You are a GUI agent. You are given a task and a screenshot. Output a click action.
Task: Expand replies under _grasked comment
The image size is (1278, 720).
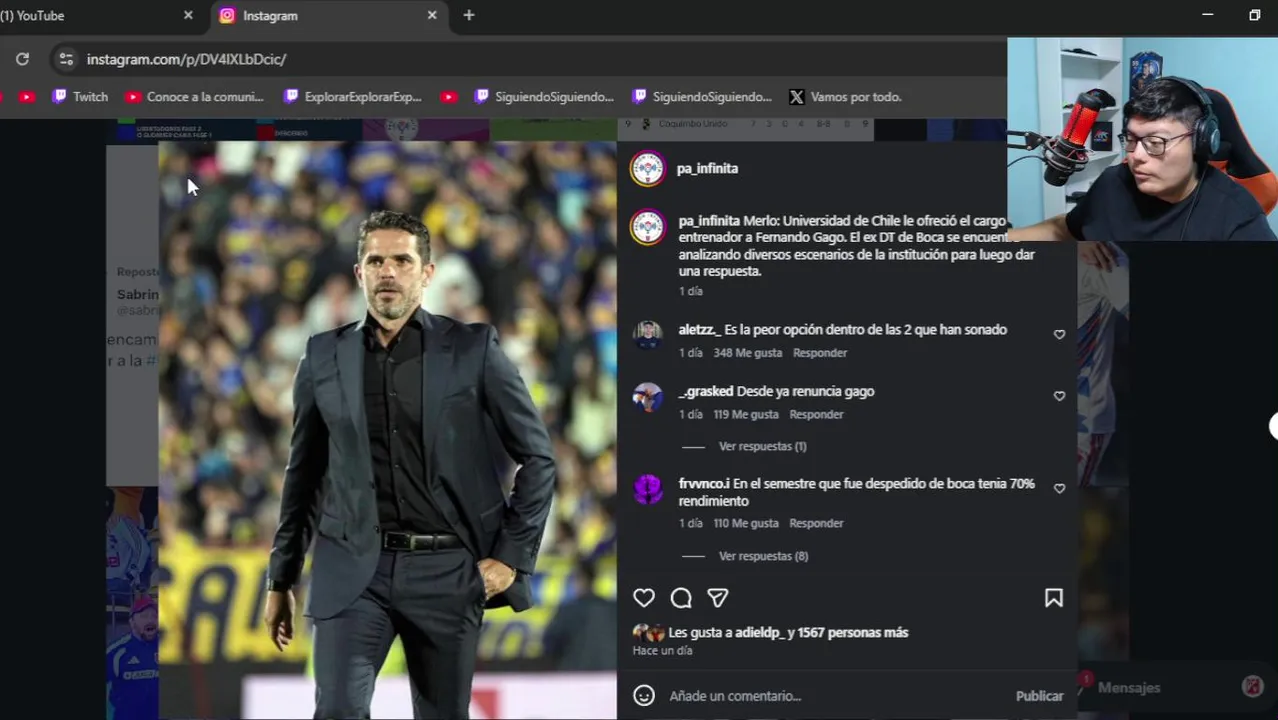point(762,446)
